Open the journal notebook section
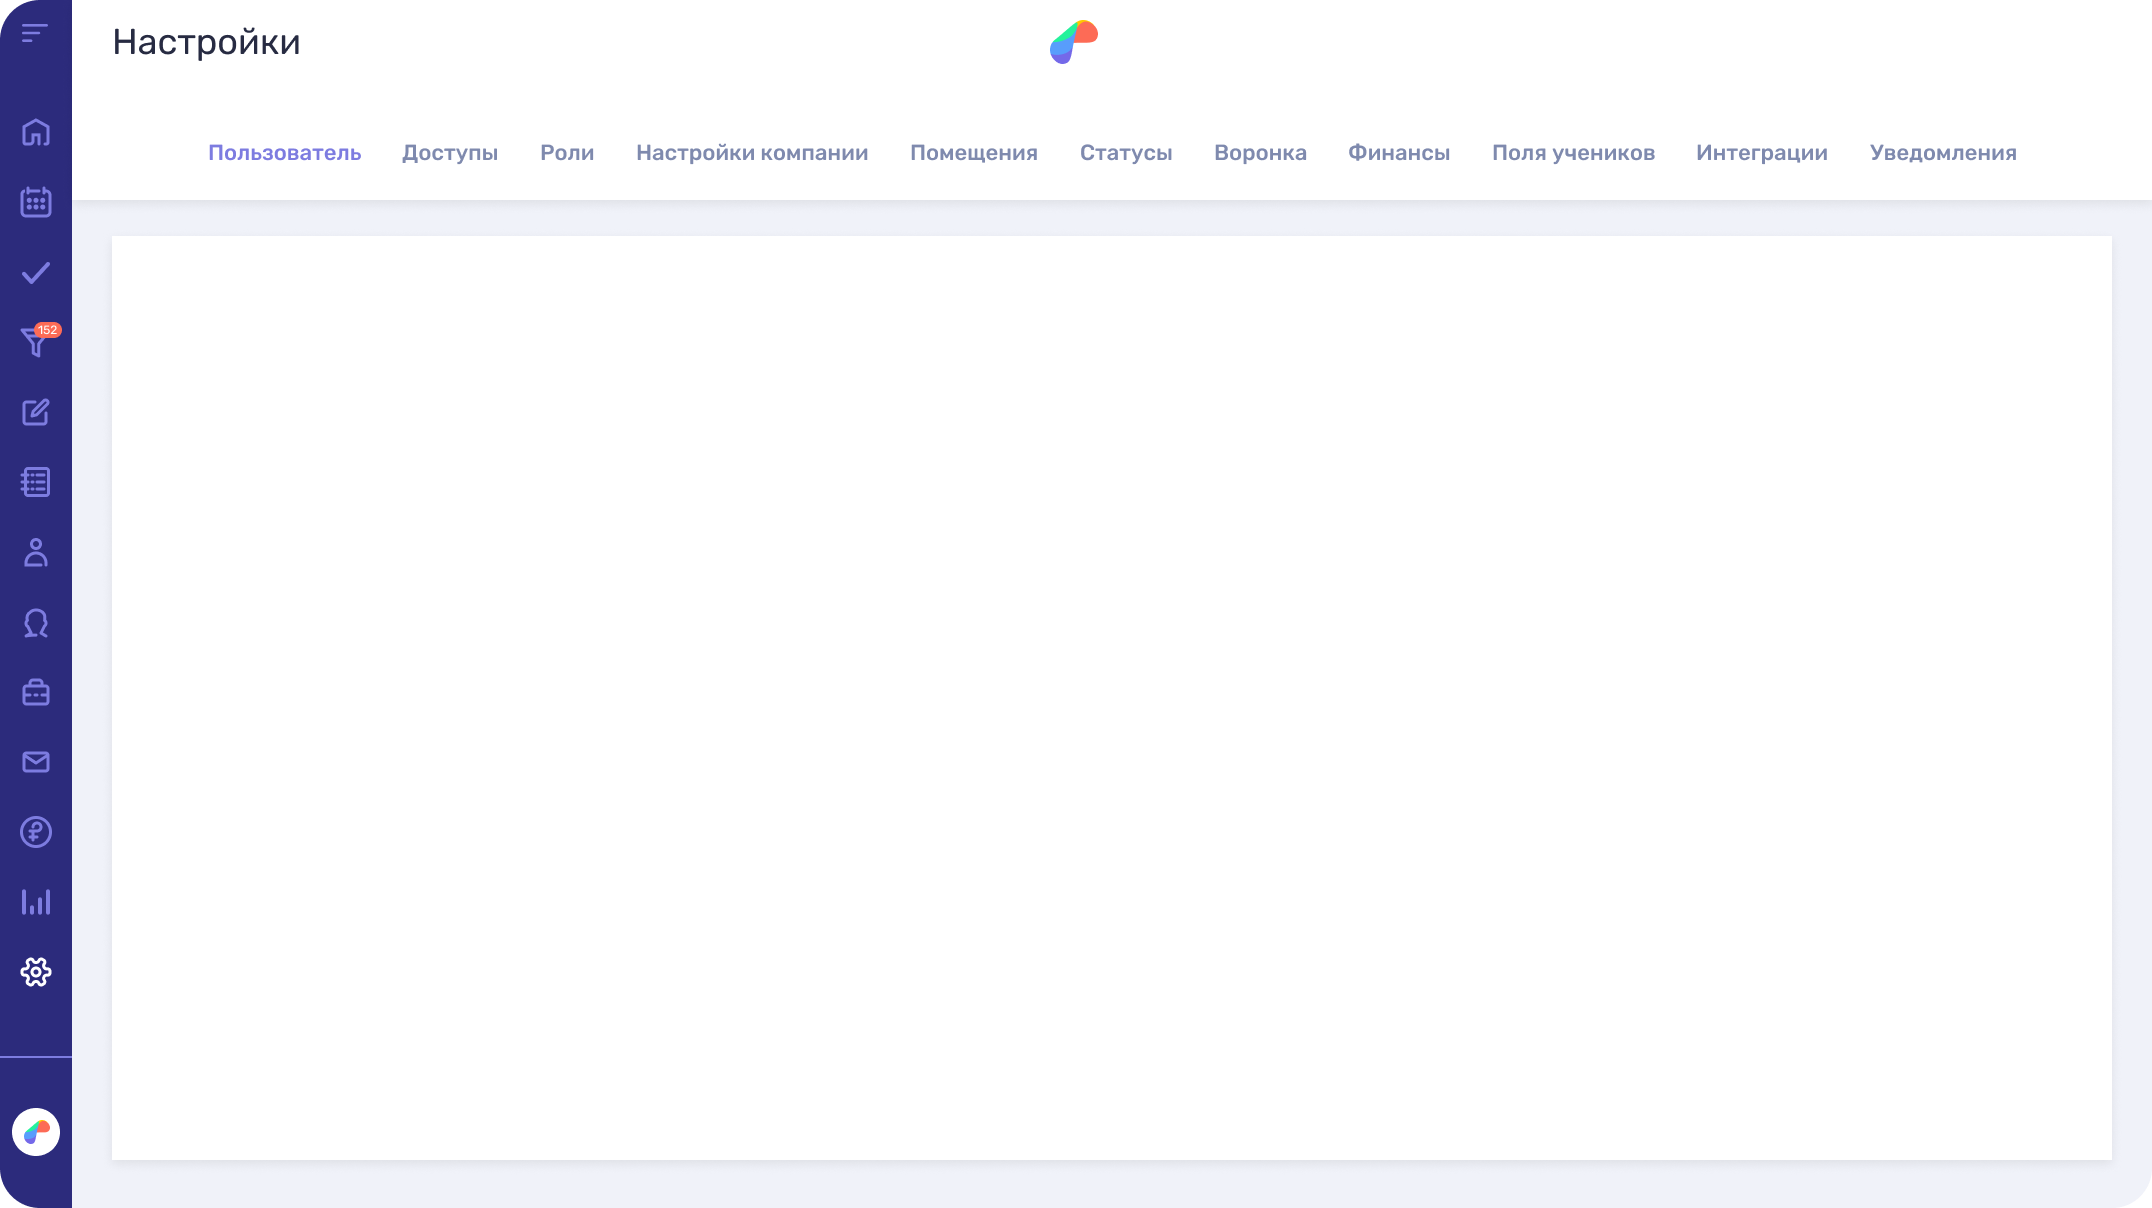The image size is (2152, 1208). tap(36, 482)
